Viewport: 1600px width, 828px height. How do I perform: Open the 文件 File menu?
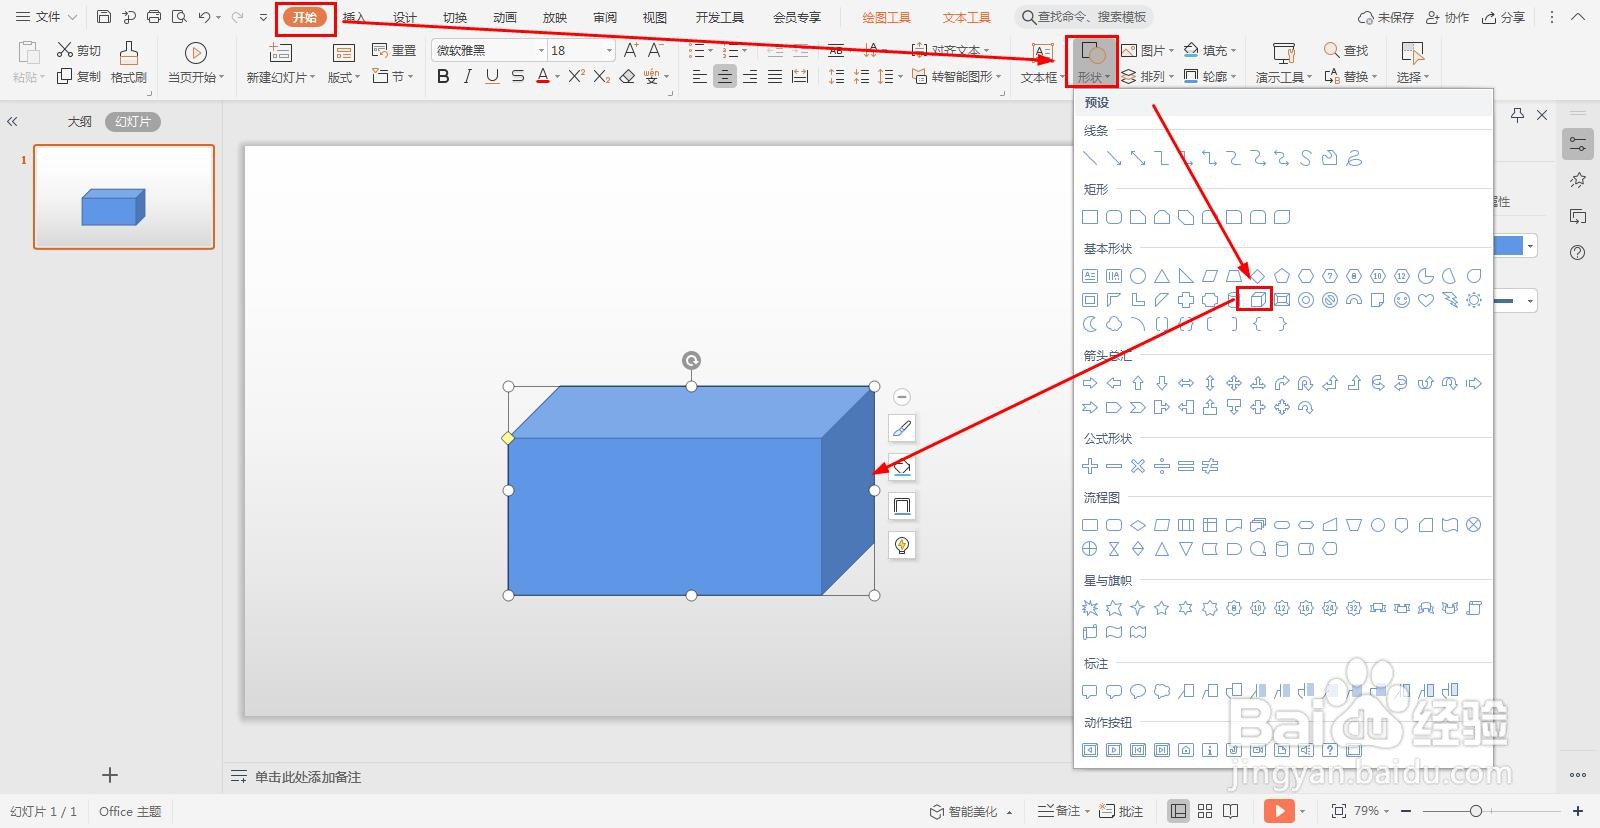47,17
